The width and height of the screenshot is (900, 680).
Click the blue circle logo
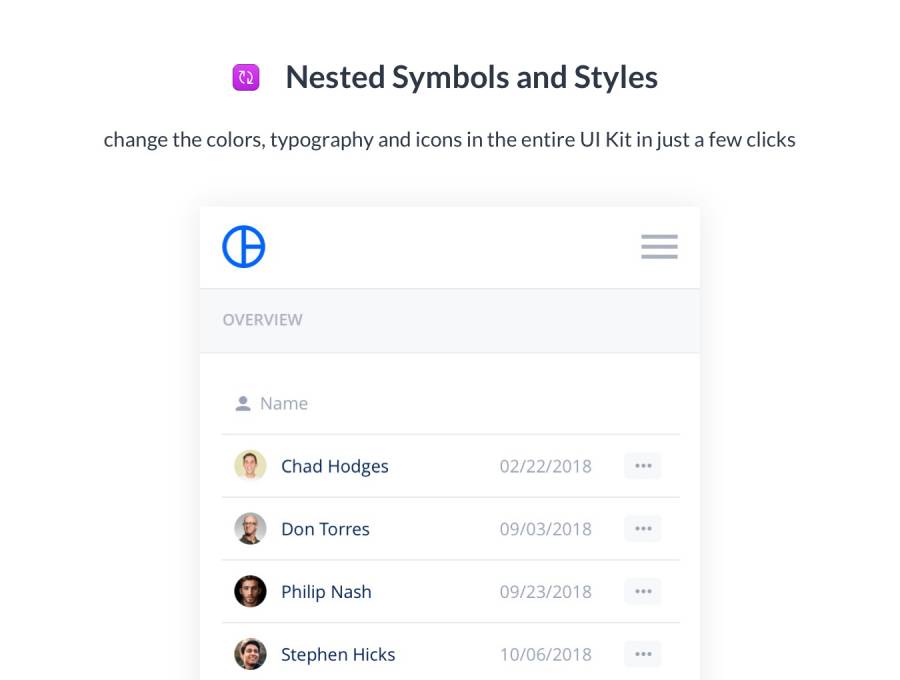coord(244,247)
